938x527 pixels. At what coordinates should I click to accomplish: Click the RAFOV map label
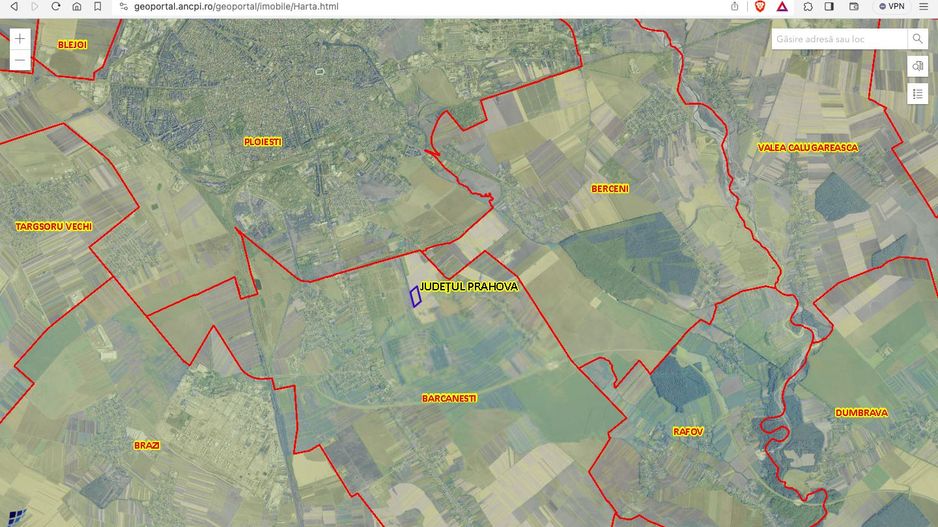688,431
